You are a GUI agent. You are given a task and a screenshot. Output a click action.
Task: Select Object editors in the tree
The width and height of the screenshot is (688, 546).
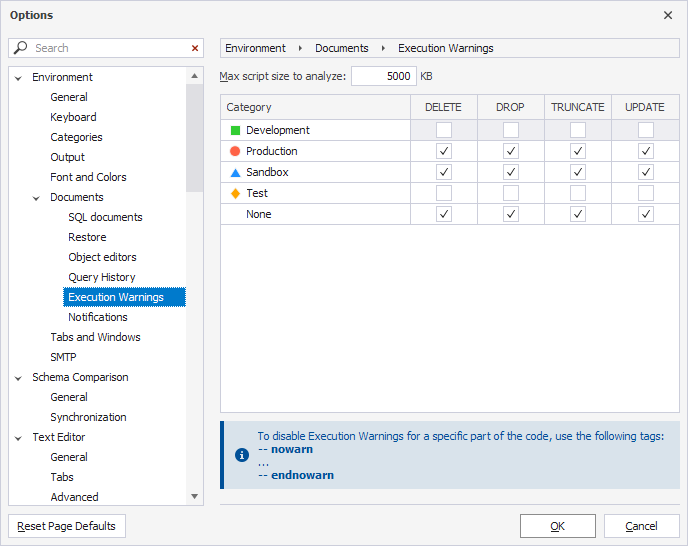click(x=102, y=257)
